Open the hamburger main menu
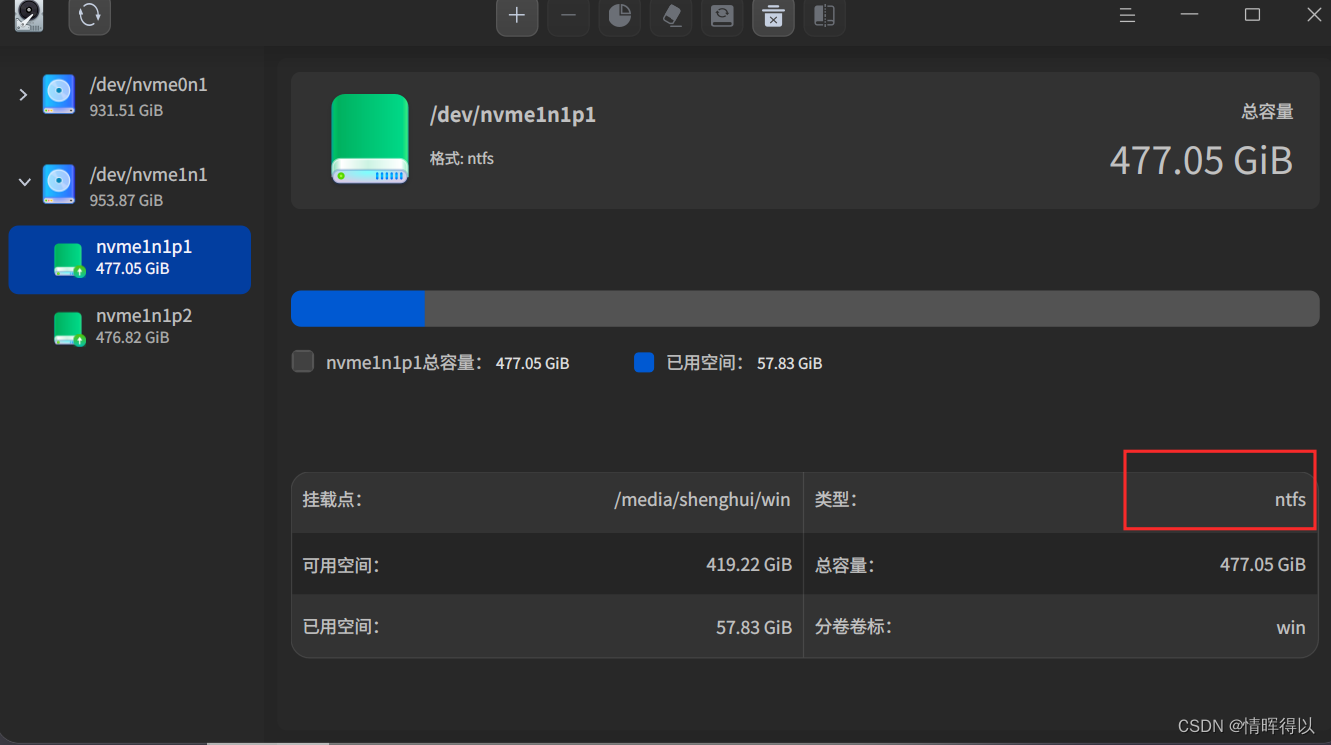Viewport: 1331px width, 745px height. coord(1127,15)
